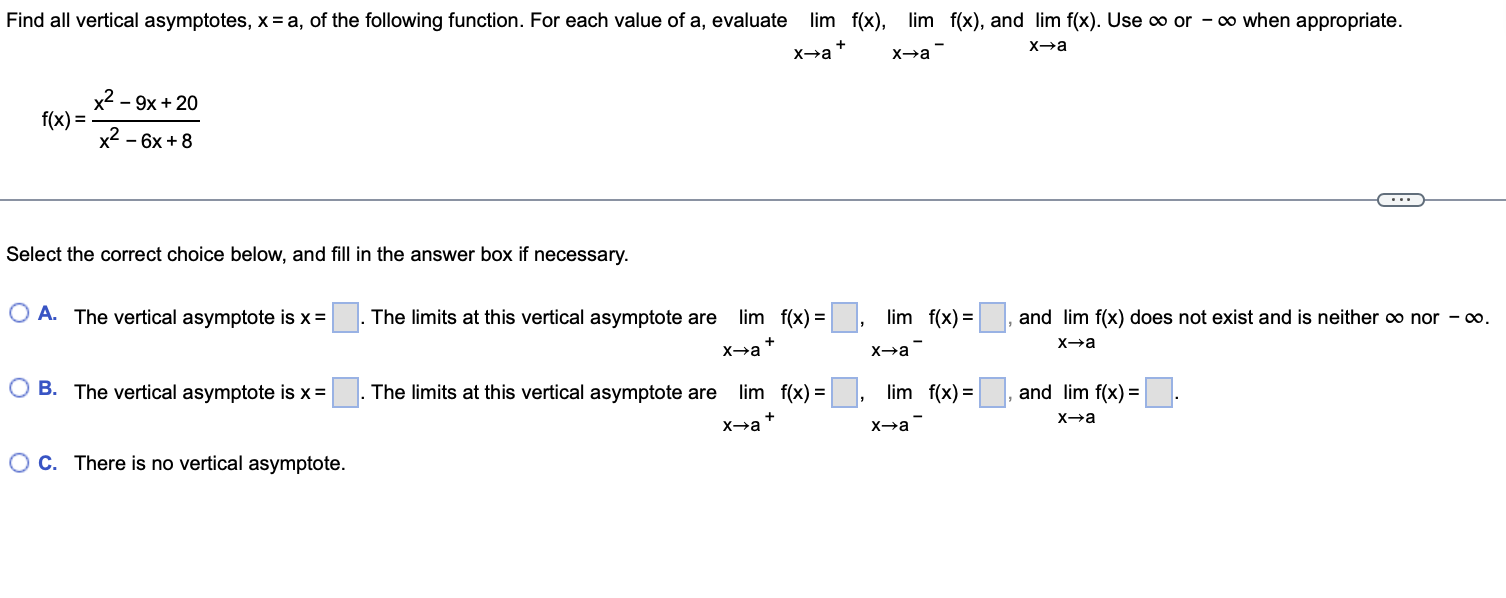Click the blue 'B.' choice label
Screen dimensions: 1506x598
pos(47,391)
